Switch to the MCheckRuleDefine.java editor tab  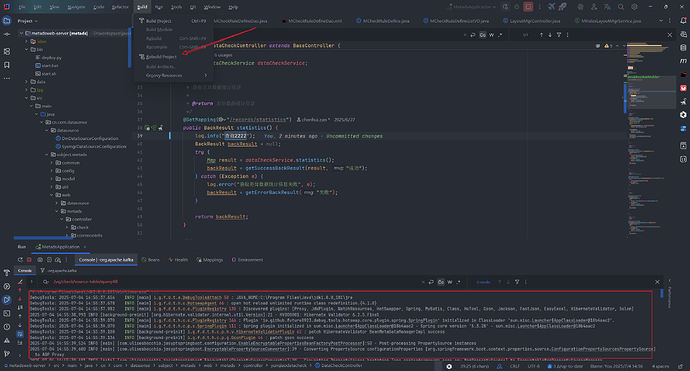coord(382,21)
